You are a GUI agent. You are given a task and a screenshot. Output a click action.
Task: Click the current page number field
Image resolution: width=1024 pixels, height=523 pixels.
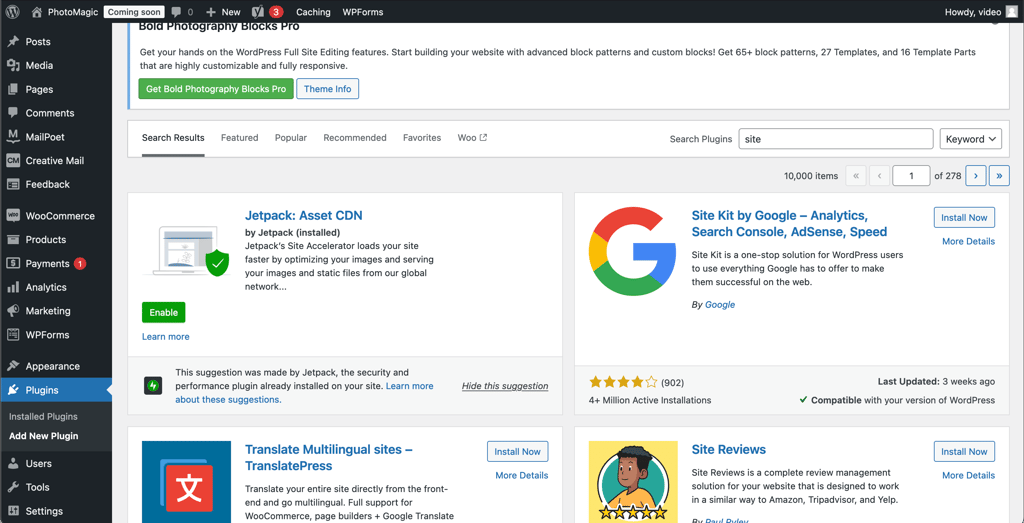pos(911,176)
